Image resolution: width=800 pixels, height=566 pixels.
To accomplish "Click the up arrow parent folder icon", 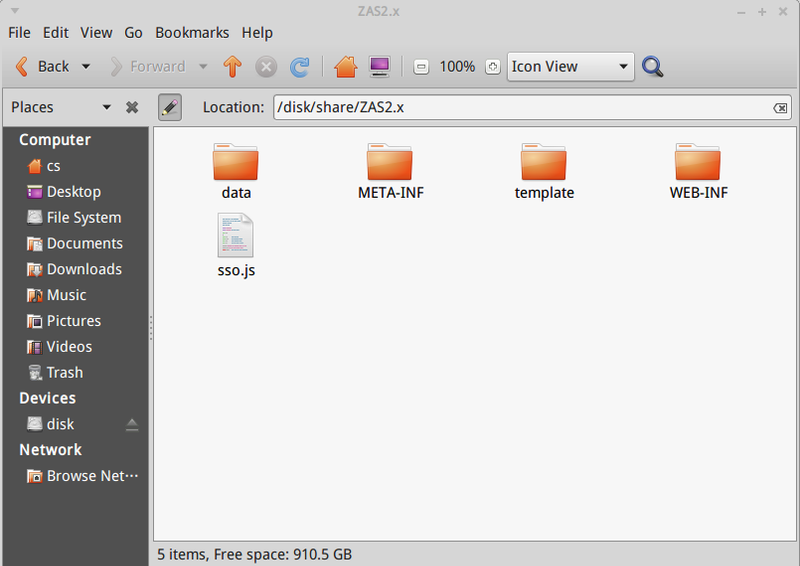I will (232, 67).
